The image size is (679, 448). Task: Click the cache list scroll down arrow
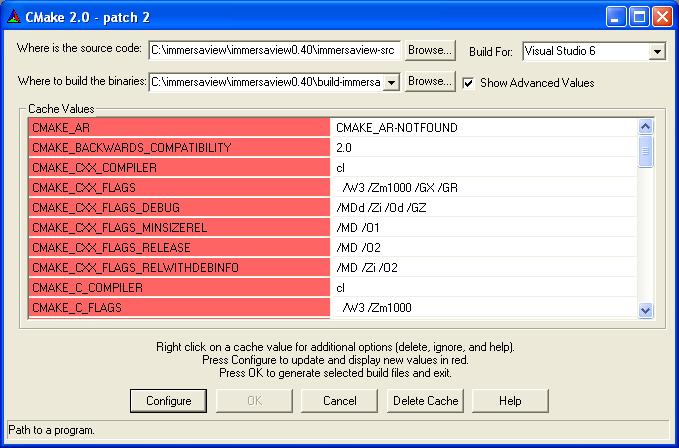pos(645,310)
